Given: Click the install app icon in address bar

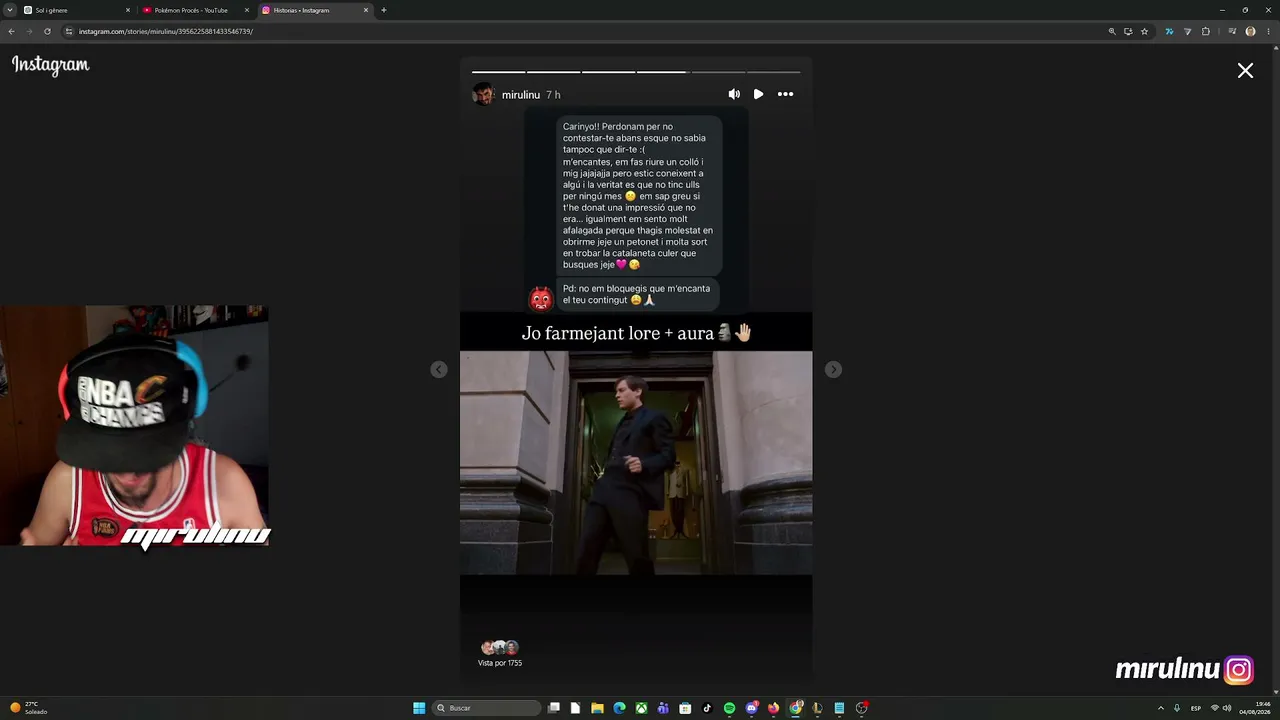Looking at the screenshot, I should 1128,31.
